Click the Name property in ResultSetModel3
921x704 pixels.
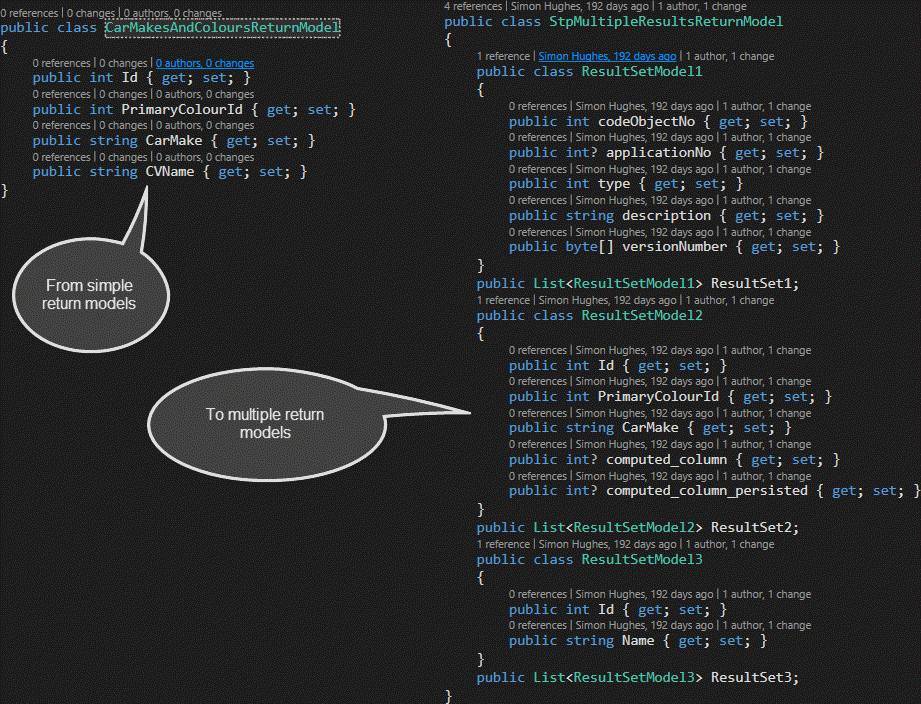coord(638,641)
